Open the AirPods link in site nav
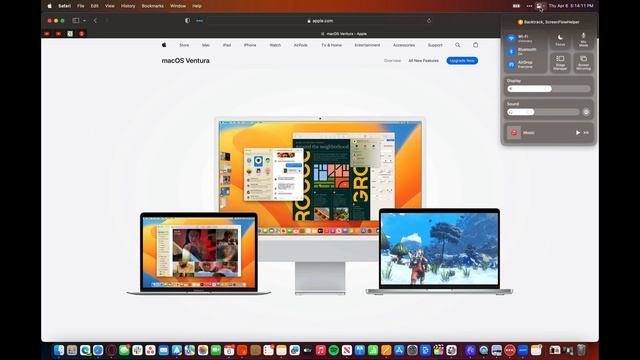The width and height of the screenshot is (640, 360). (301, 45)
